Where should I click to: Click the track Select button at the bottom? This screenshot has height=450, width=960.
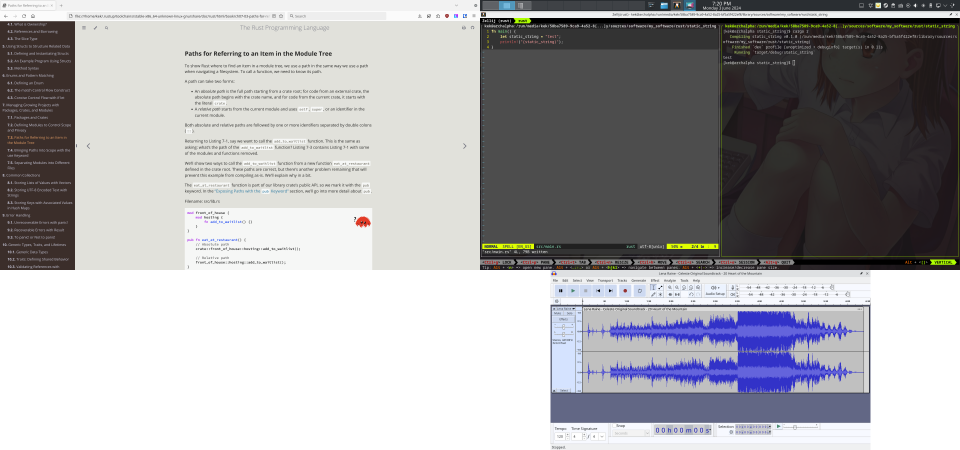pyautogui.click(x=564, y=390)
